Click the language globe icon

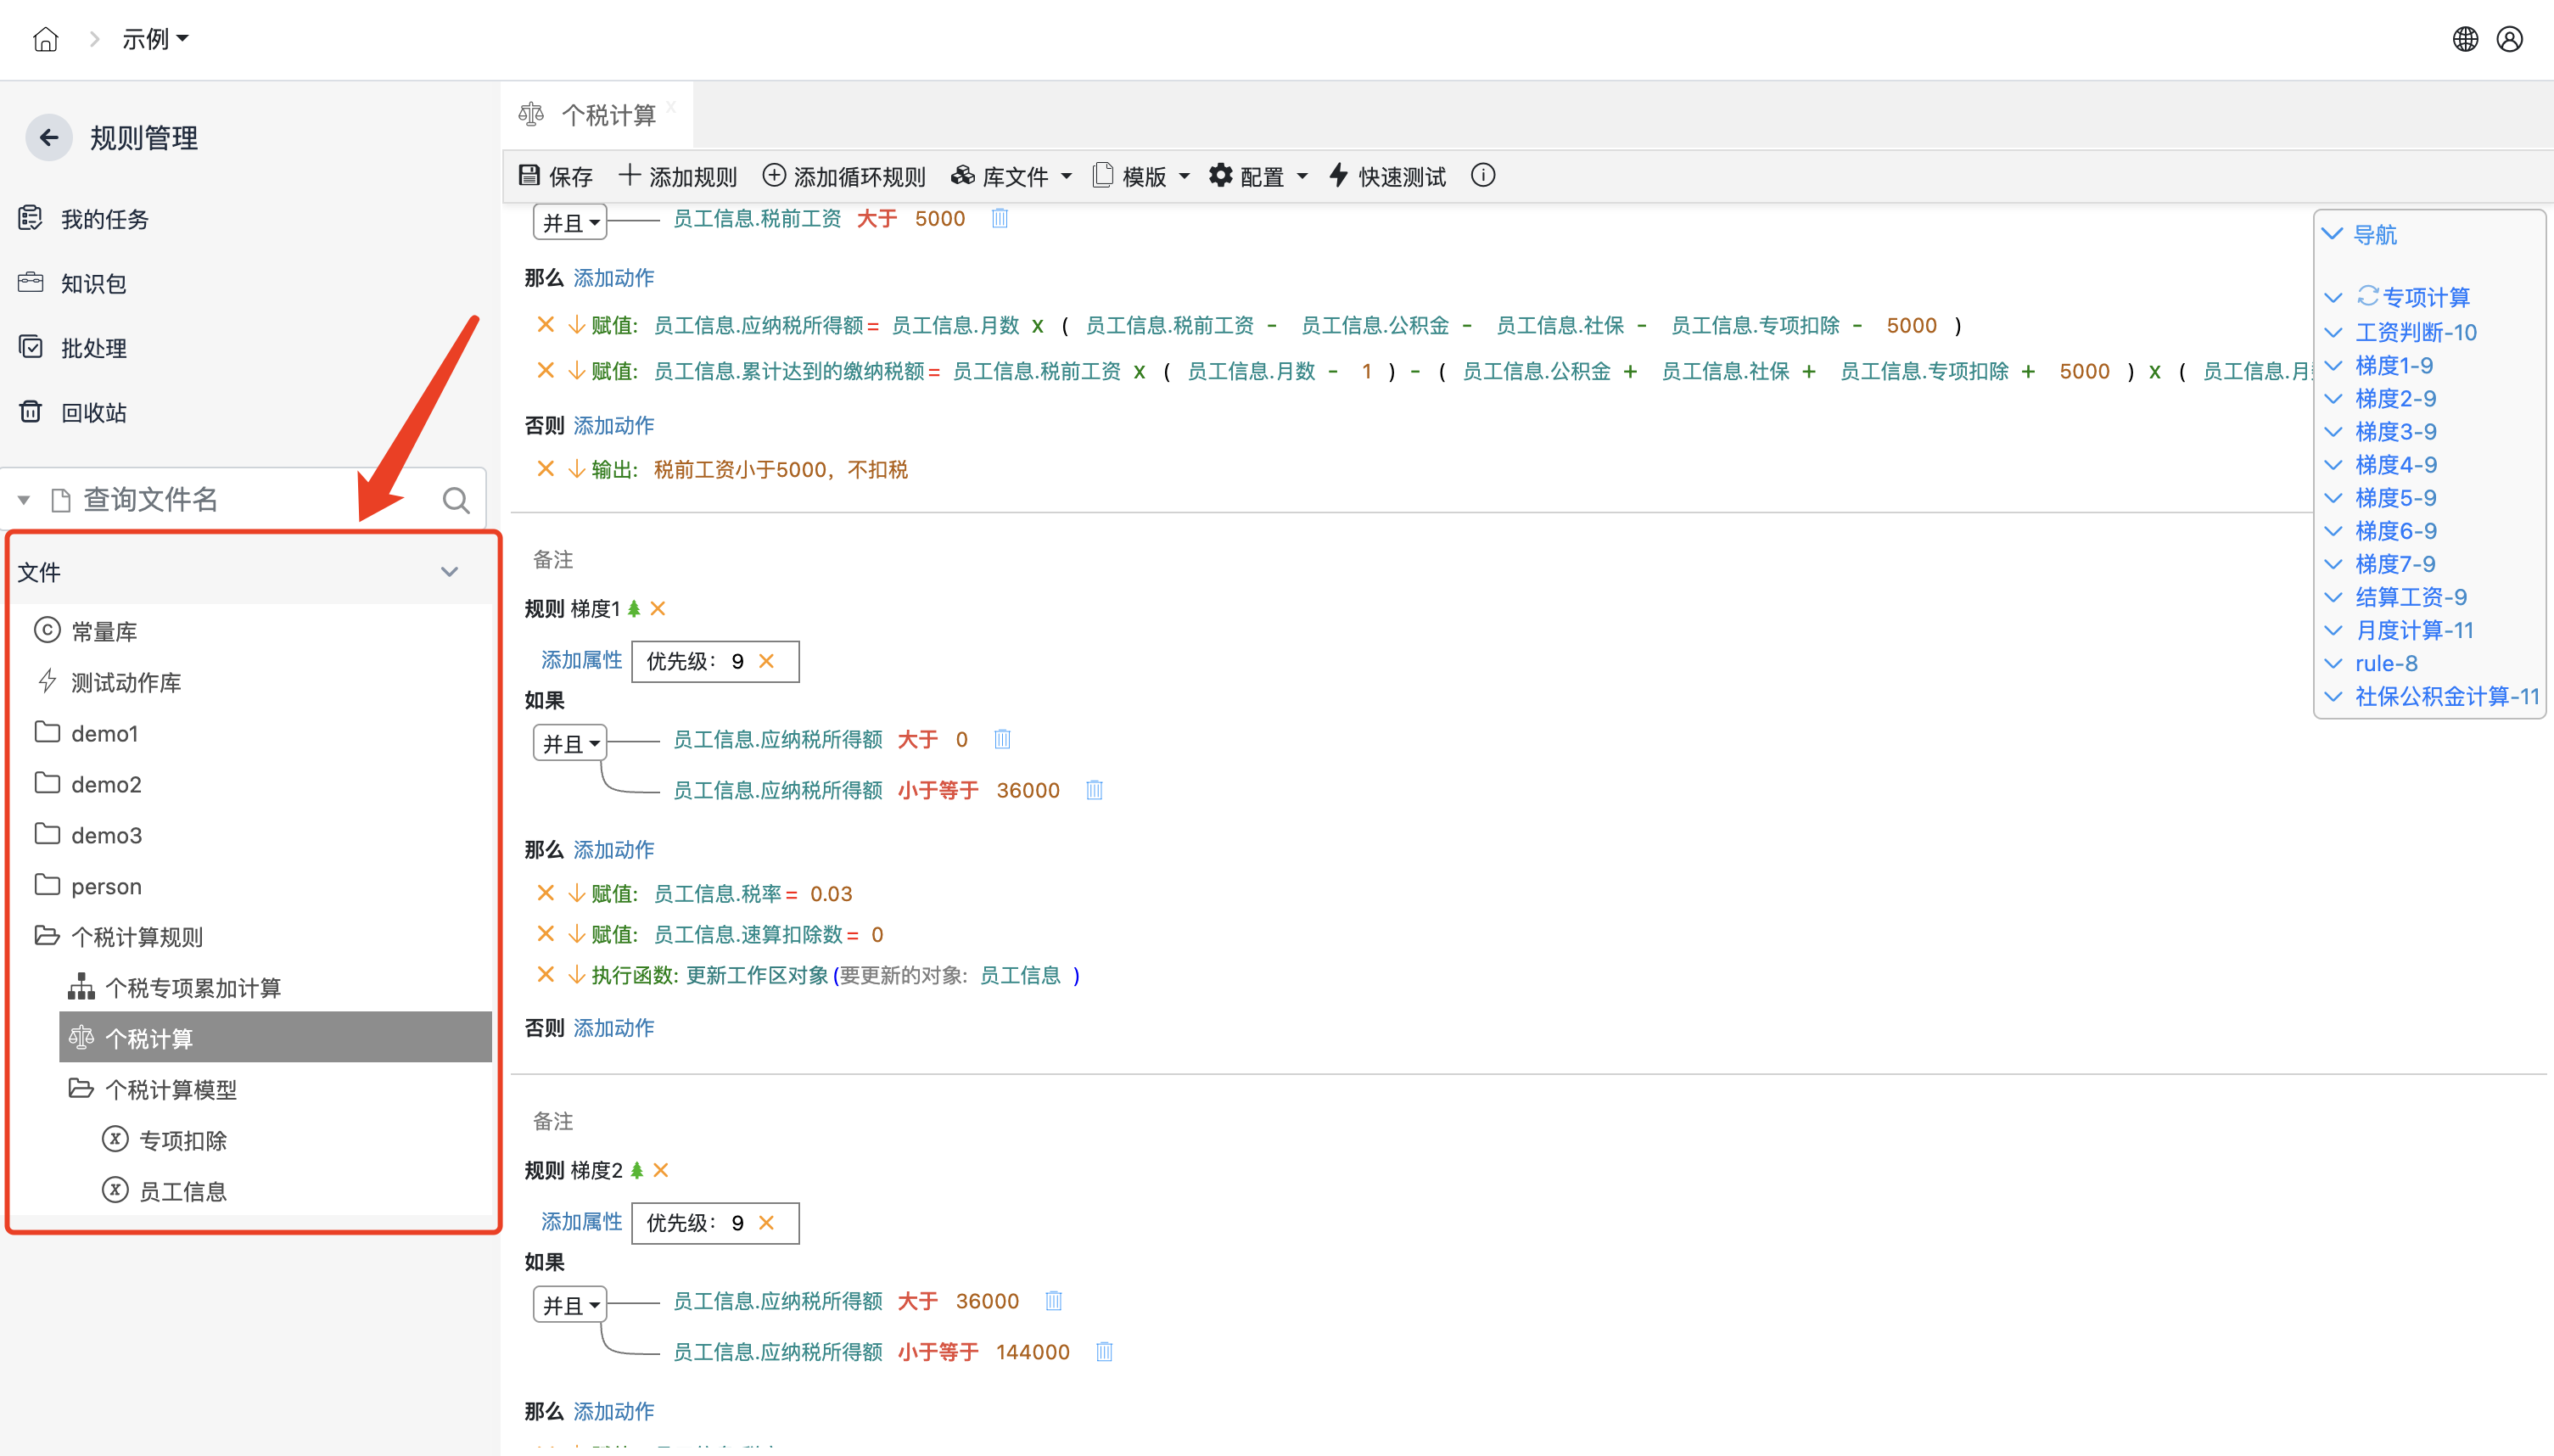pyautogui.click(x=2465, y=39)
